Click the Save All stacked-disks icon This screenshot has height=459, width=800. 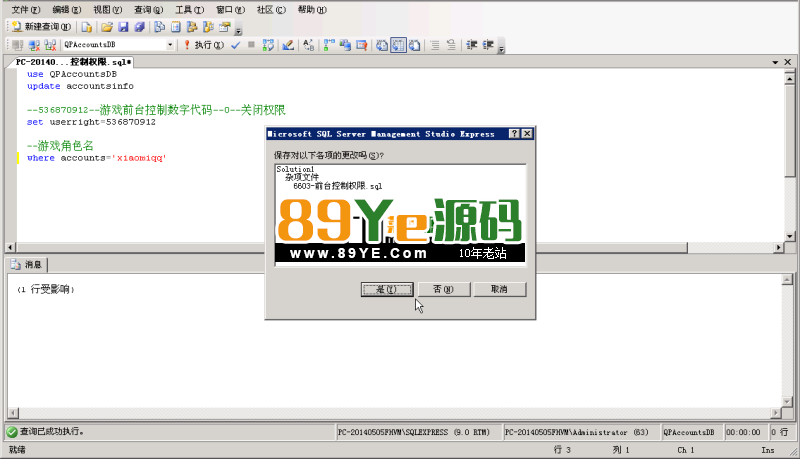139,27
